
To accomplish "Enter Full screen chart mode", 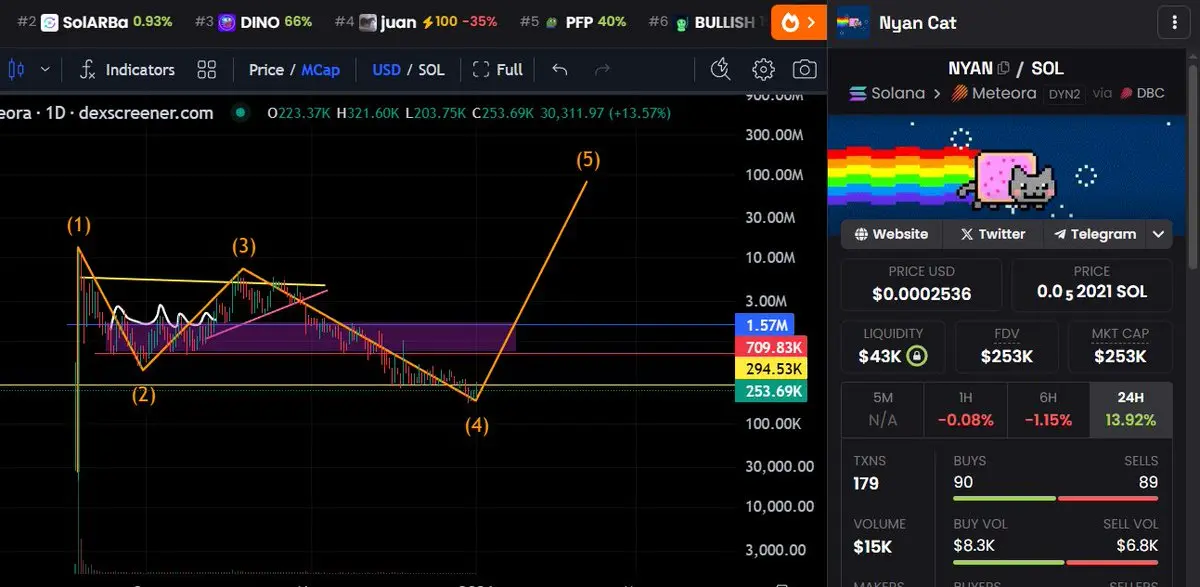I will click(497, 70).
